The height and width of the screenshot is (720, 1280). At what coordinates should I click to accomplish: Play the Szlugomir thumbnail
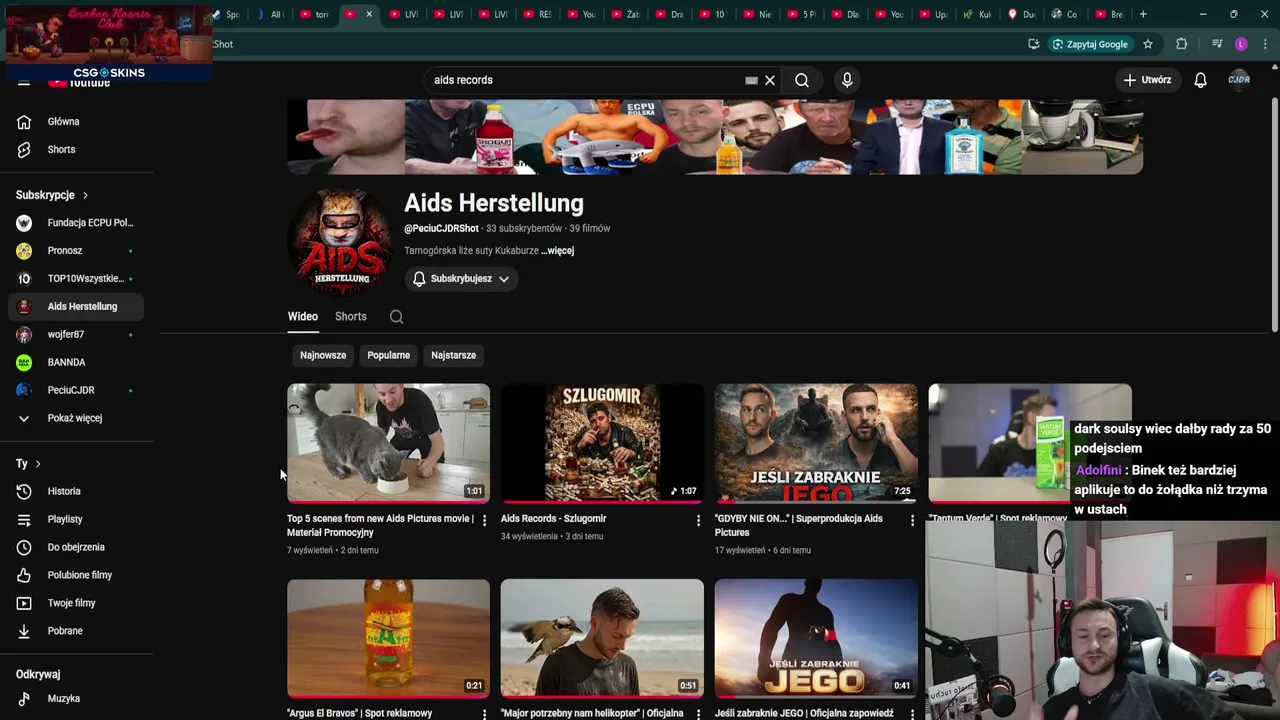coord(602,443)
